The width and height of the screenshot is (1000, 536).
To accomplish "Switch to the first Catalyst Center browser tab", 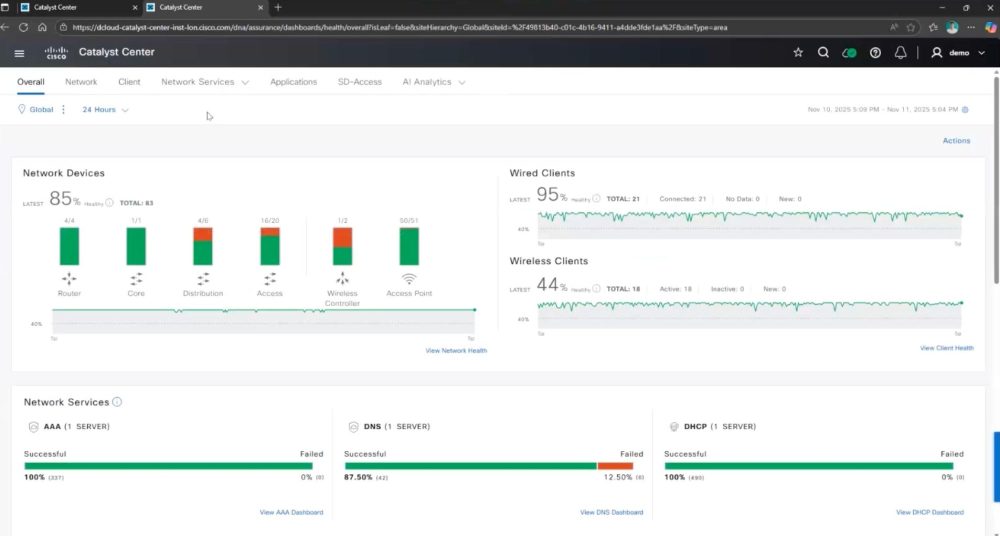I will coord(79,8).
